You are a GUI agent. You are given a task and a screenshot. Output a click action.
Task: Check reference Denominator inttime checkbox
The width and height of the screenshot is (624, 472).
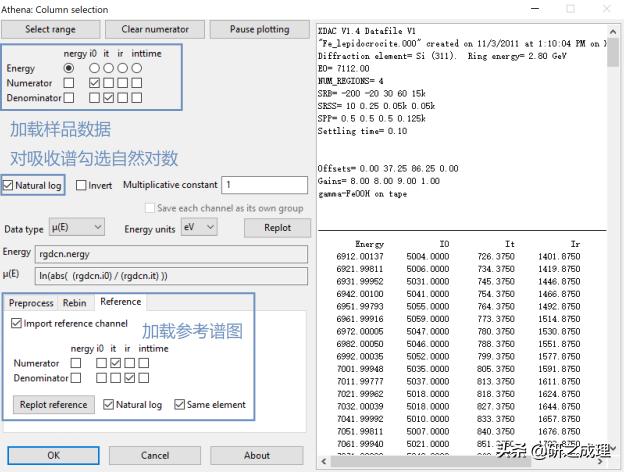coord(144,378)
